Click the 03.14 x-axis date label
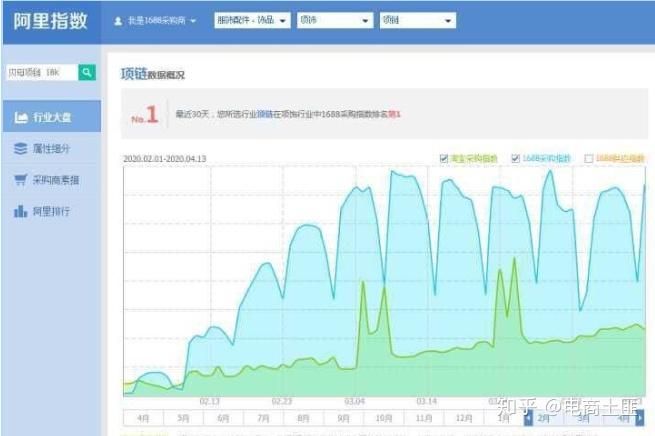655x436 pixels. click(427, 401)
